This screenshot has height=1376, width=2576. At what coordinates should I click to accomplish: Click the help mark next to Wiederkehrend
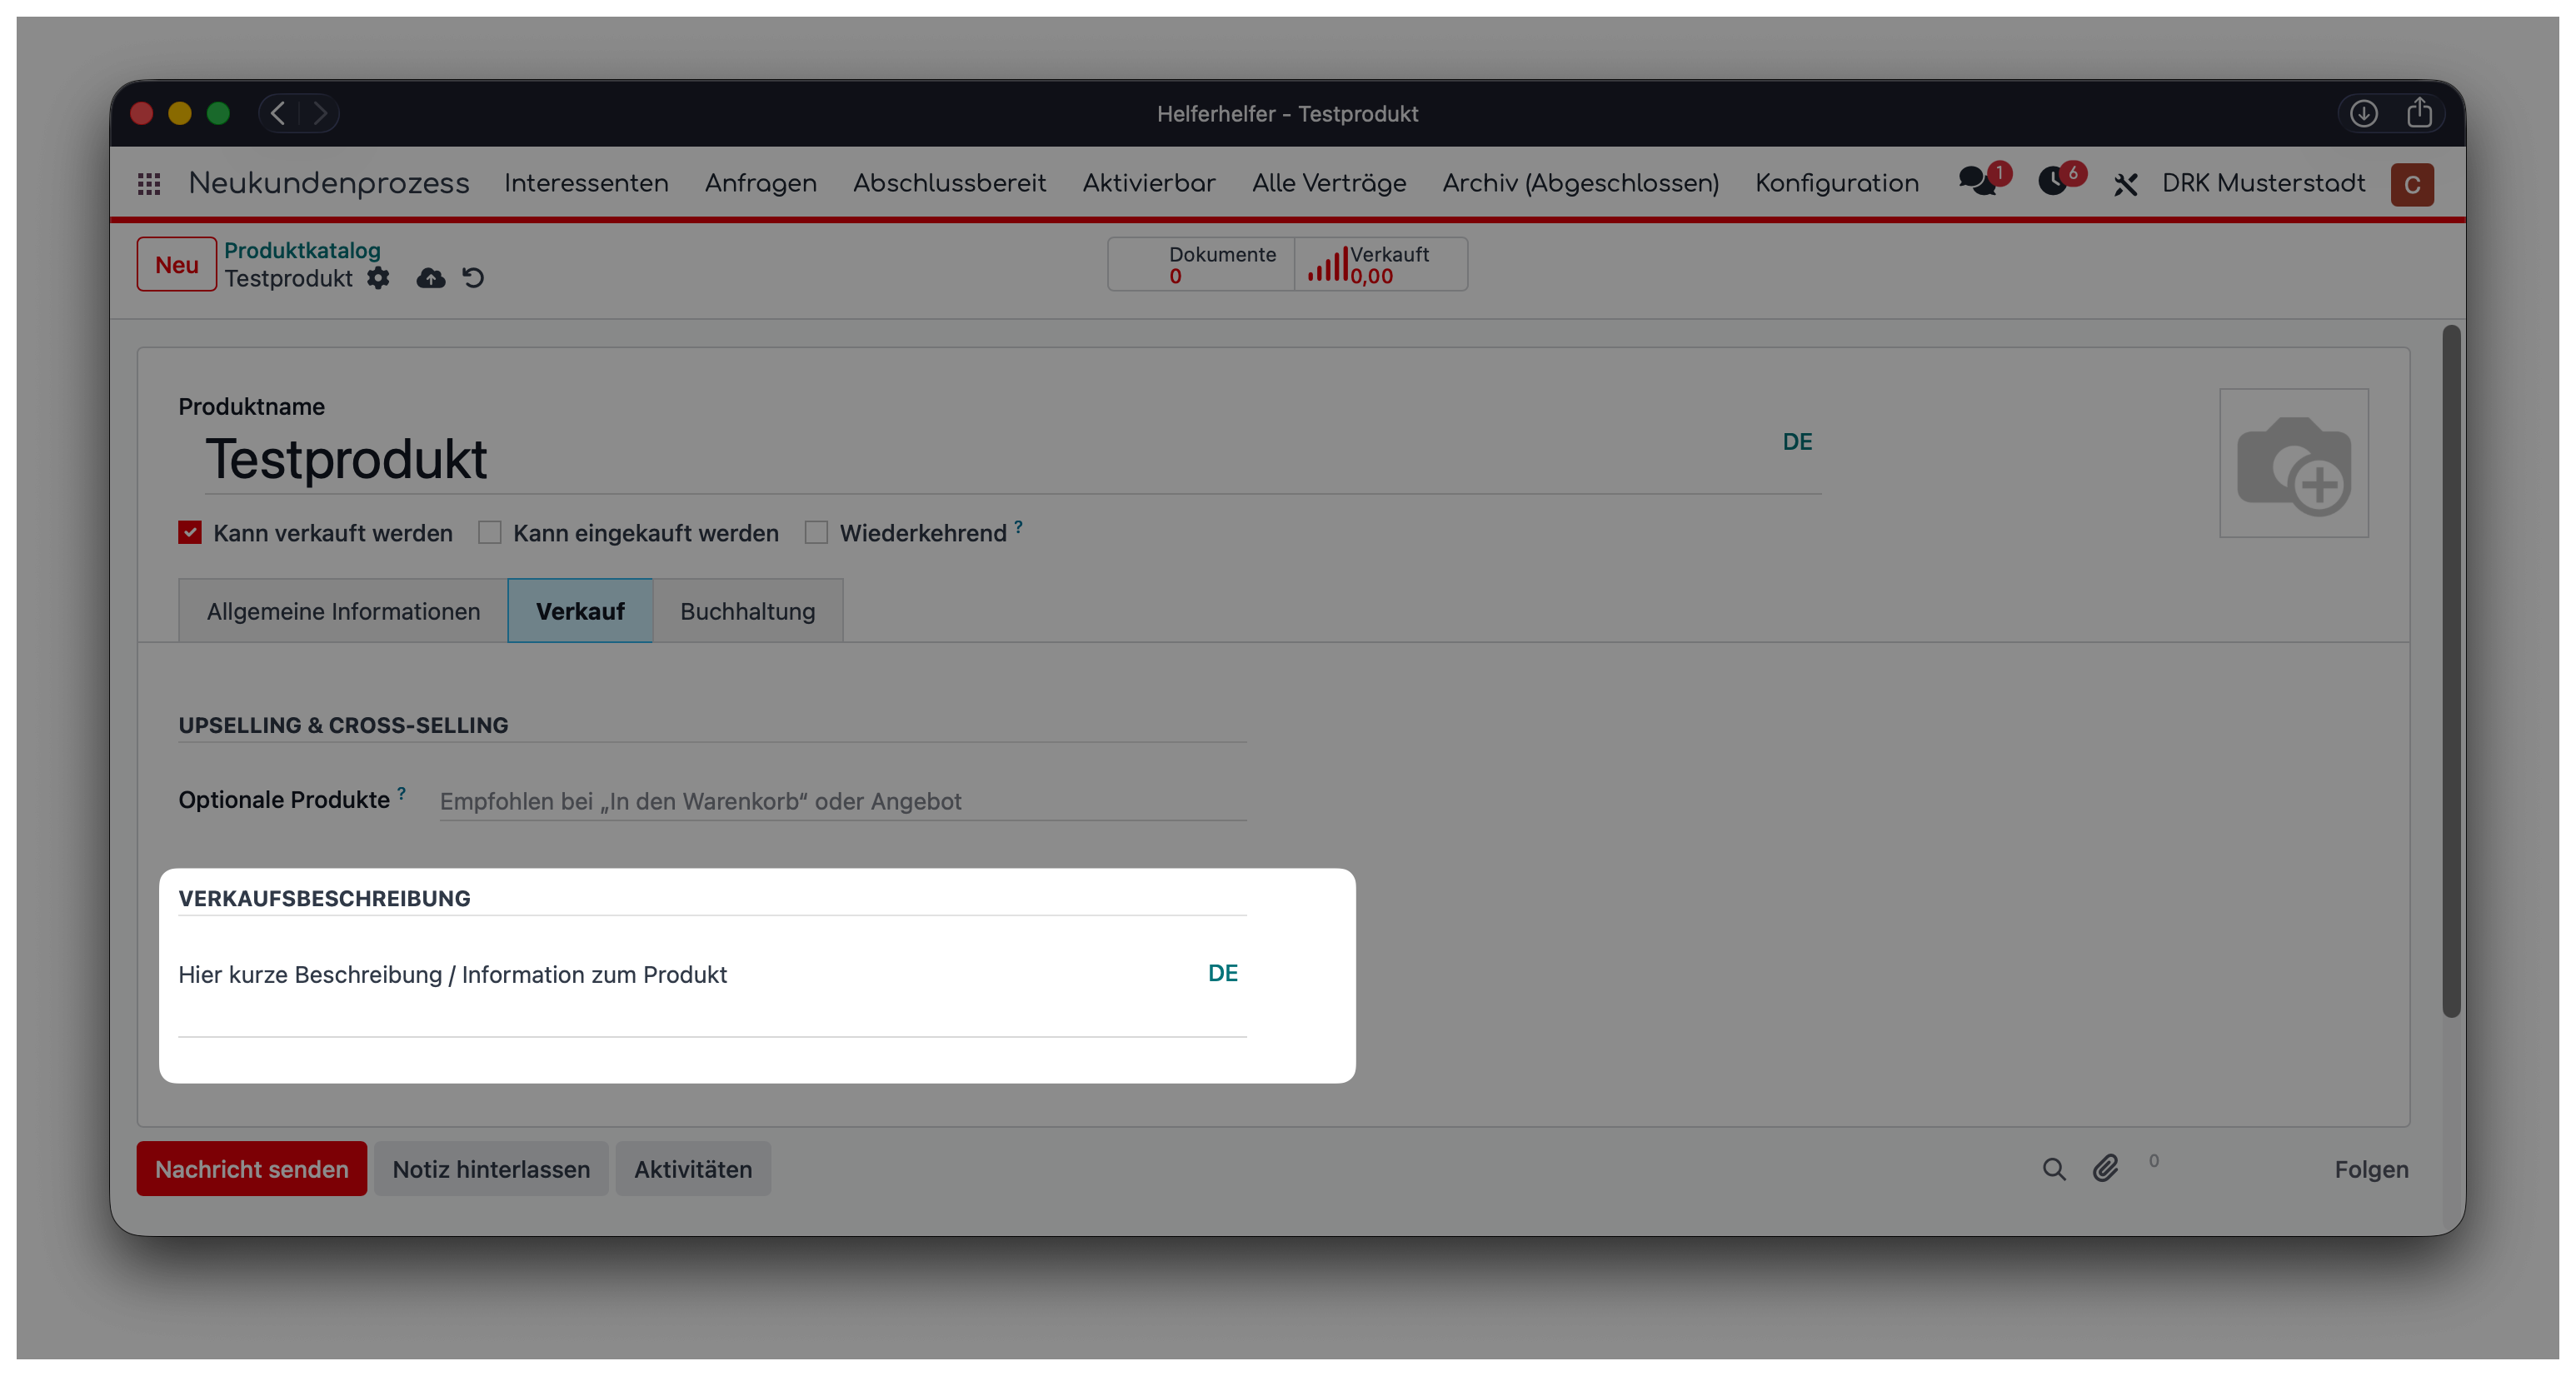coord(1019,526)
